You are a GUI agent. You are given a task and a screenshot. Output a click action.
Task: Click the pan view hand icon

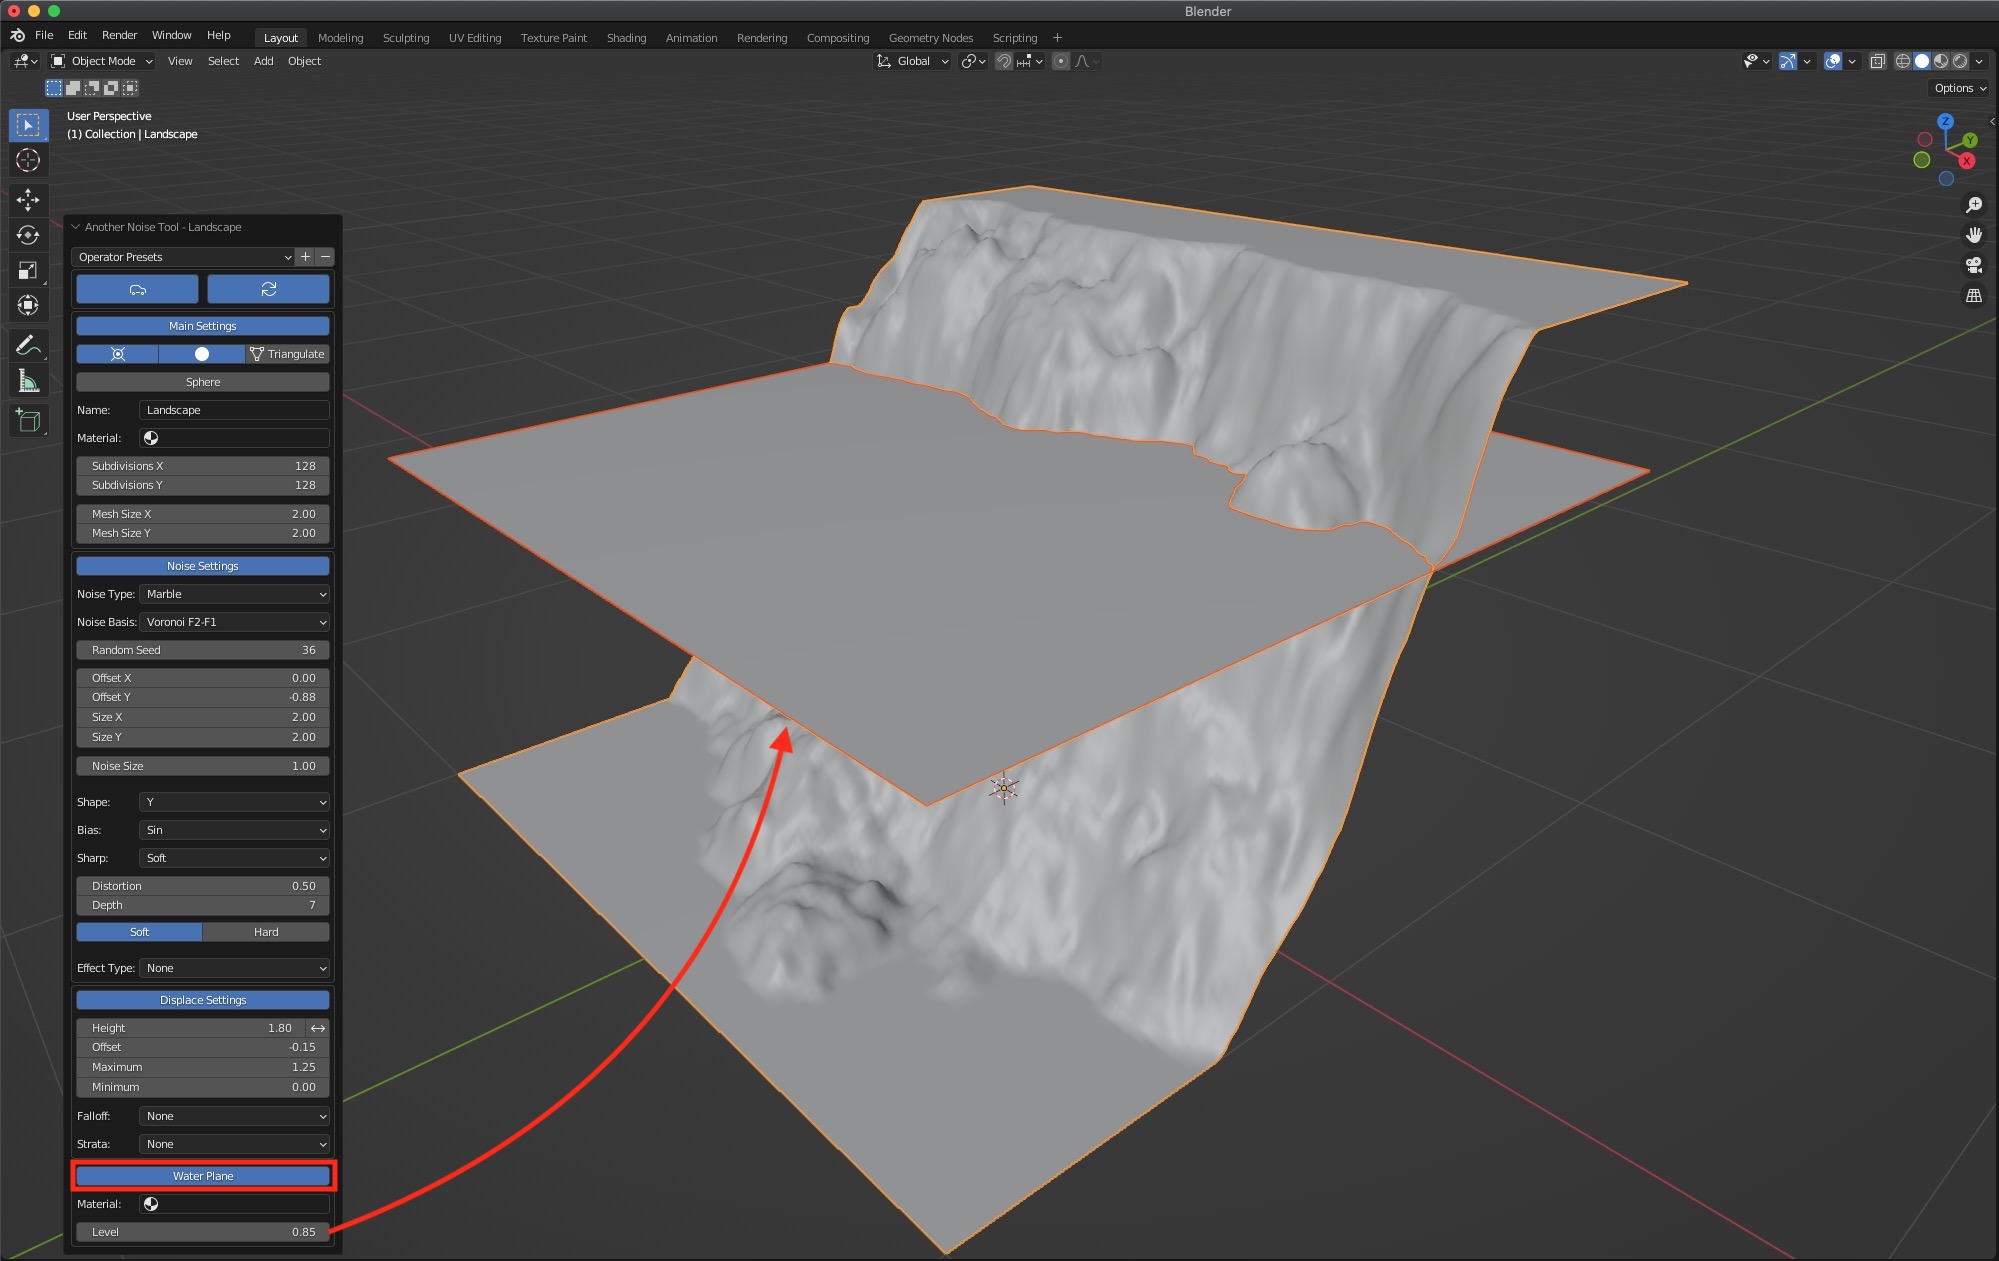pyautogui.click(x=1974, y=235)
